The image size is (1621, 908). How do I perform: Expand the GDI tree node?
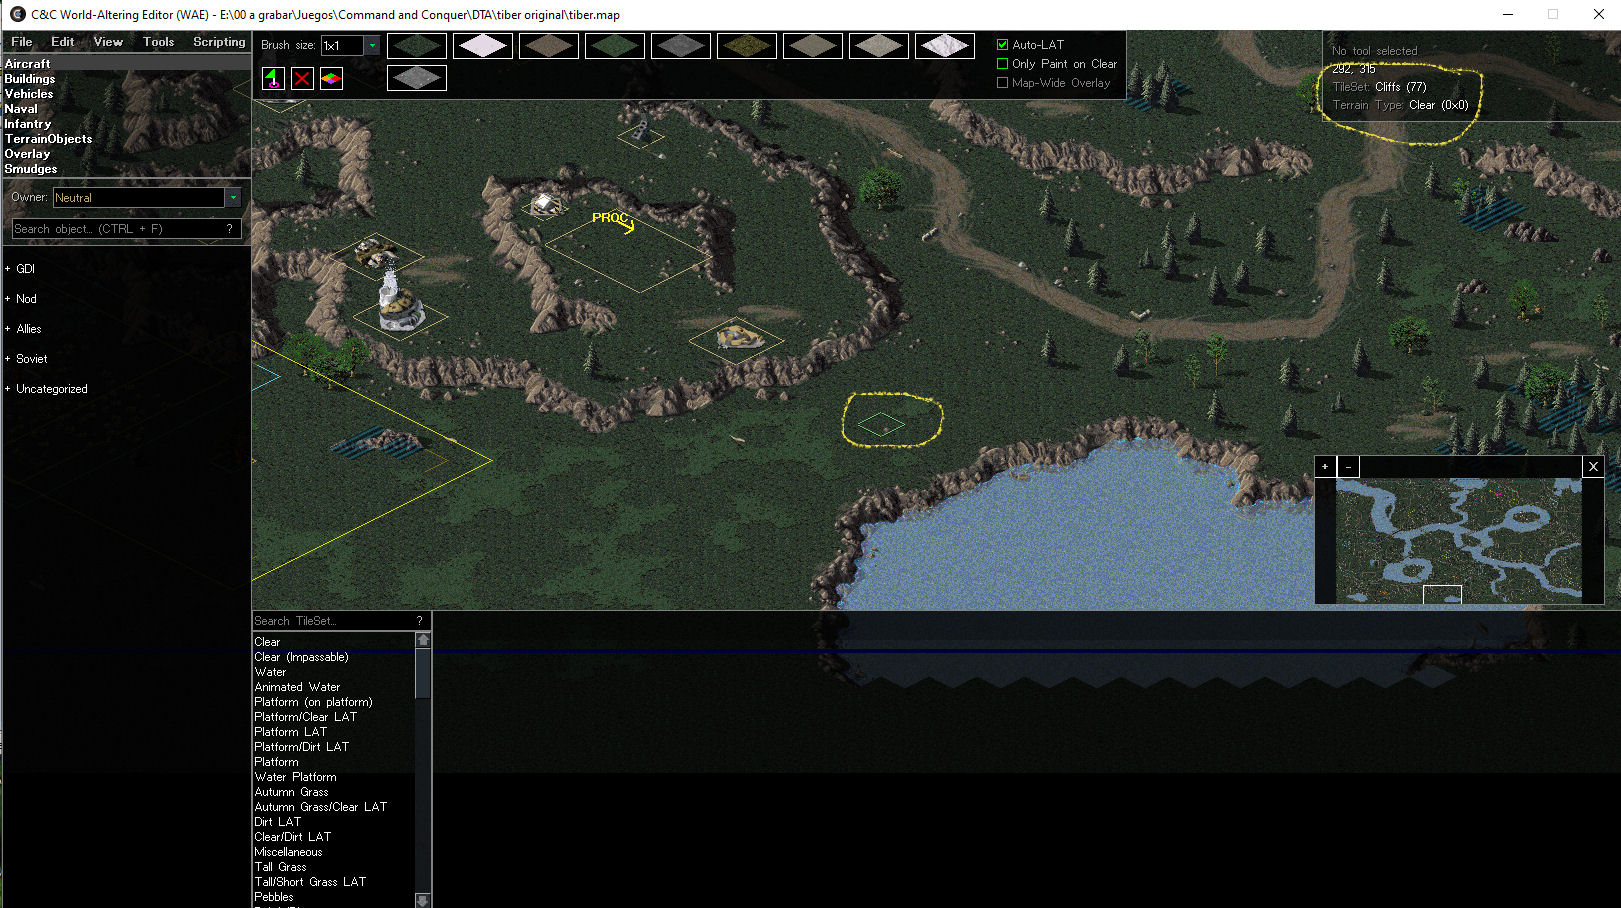click(x=8, y=269)
